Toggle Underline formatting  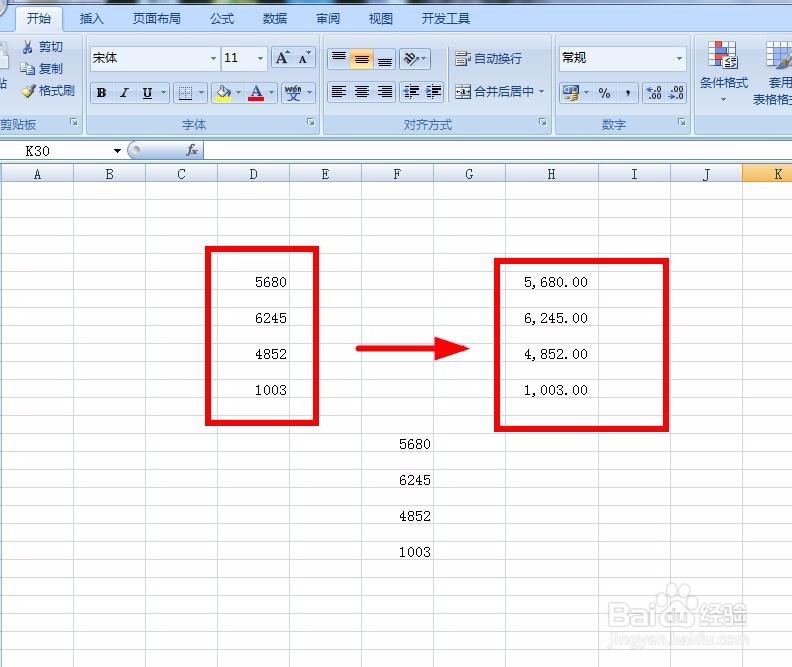(x=147, y=93)
